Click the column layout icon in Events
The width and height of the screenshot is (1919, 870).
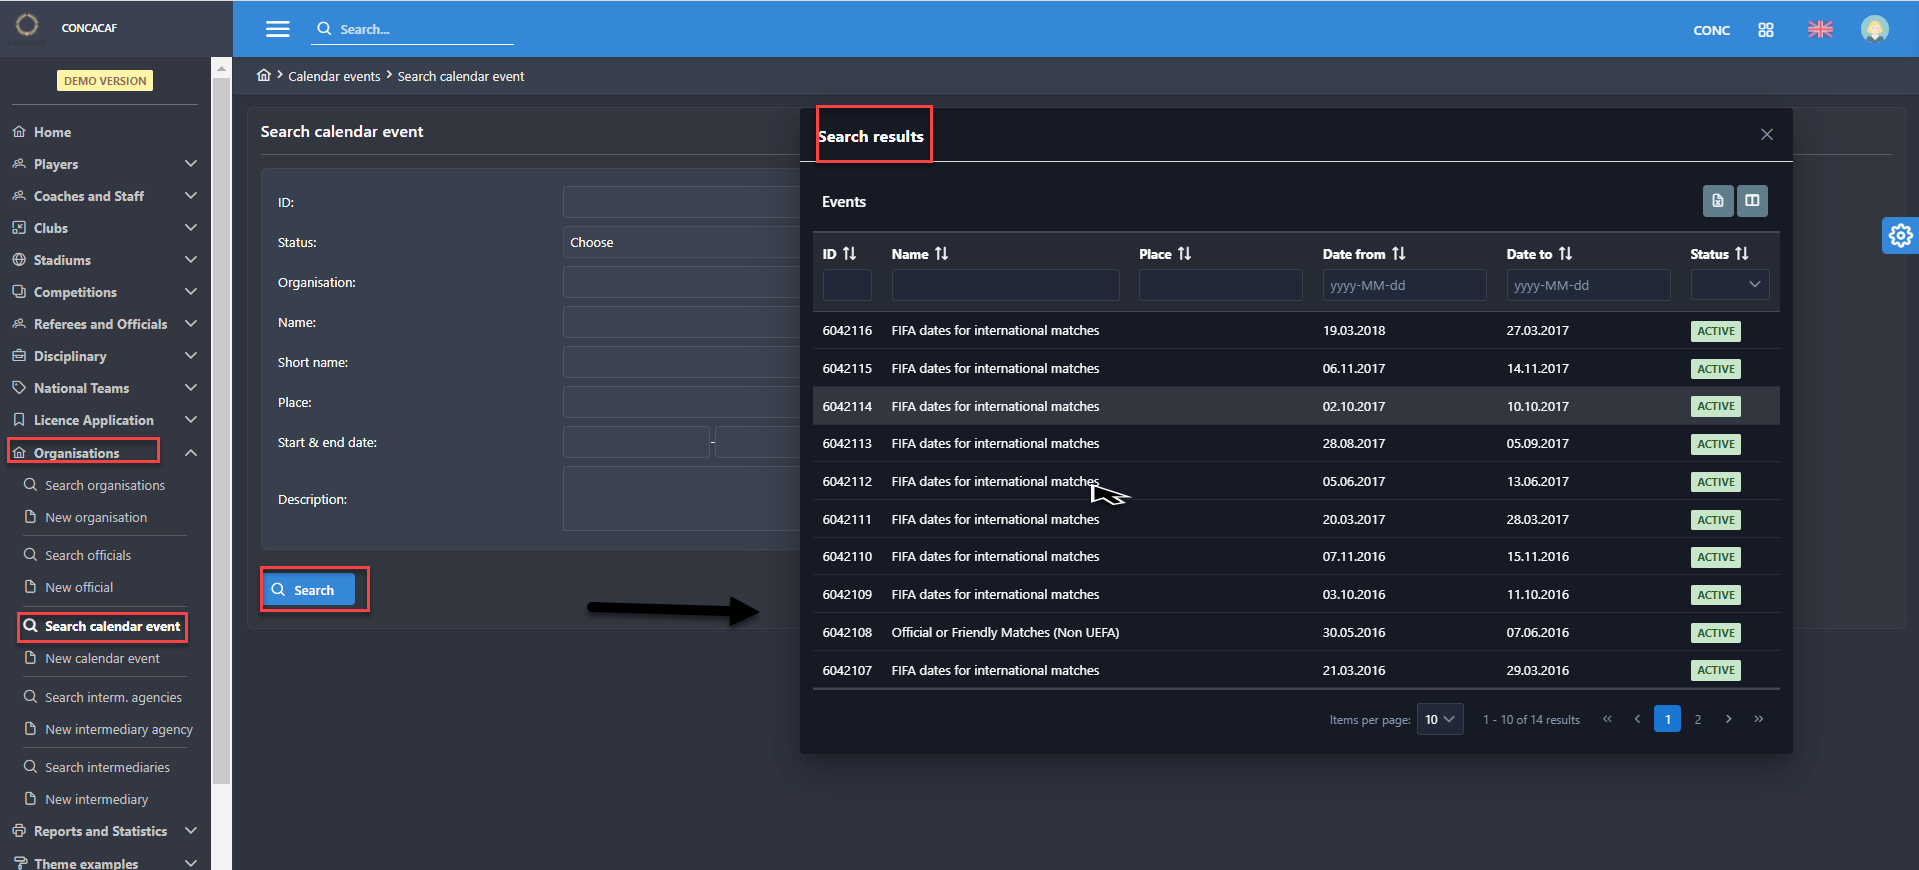click(x=1752, y=201)
